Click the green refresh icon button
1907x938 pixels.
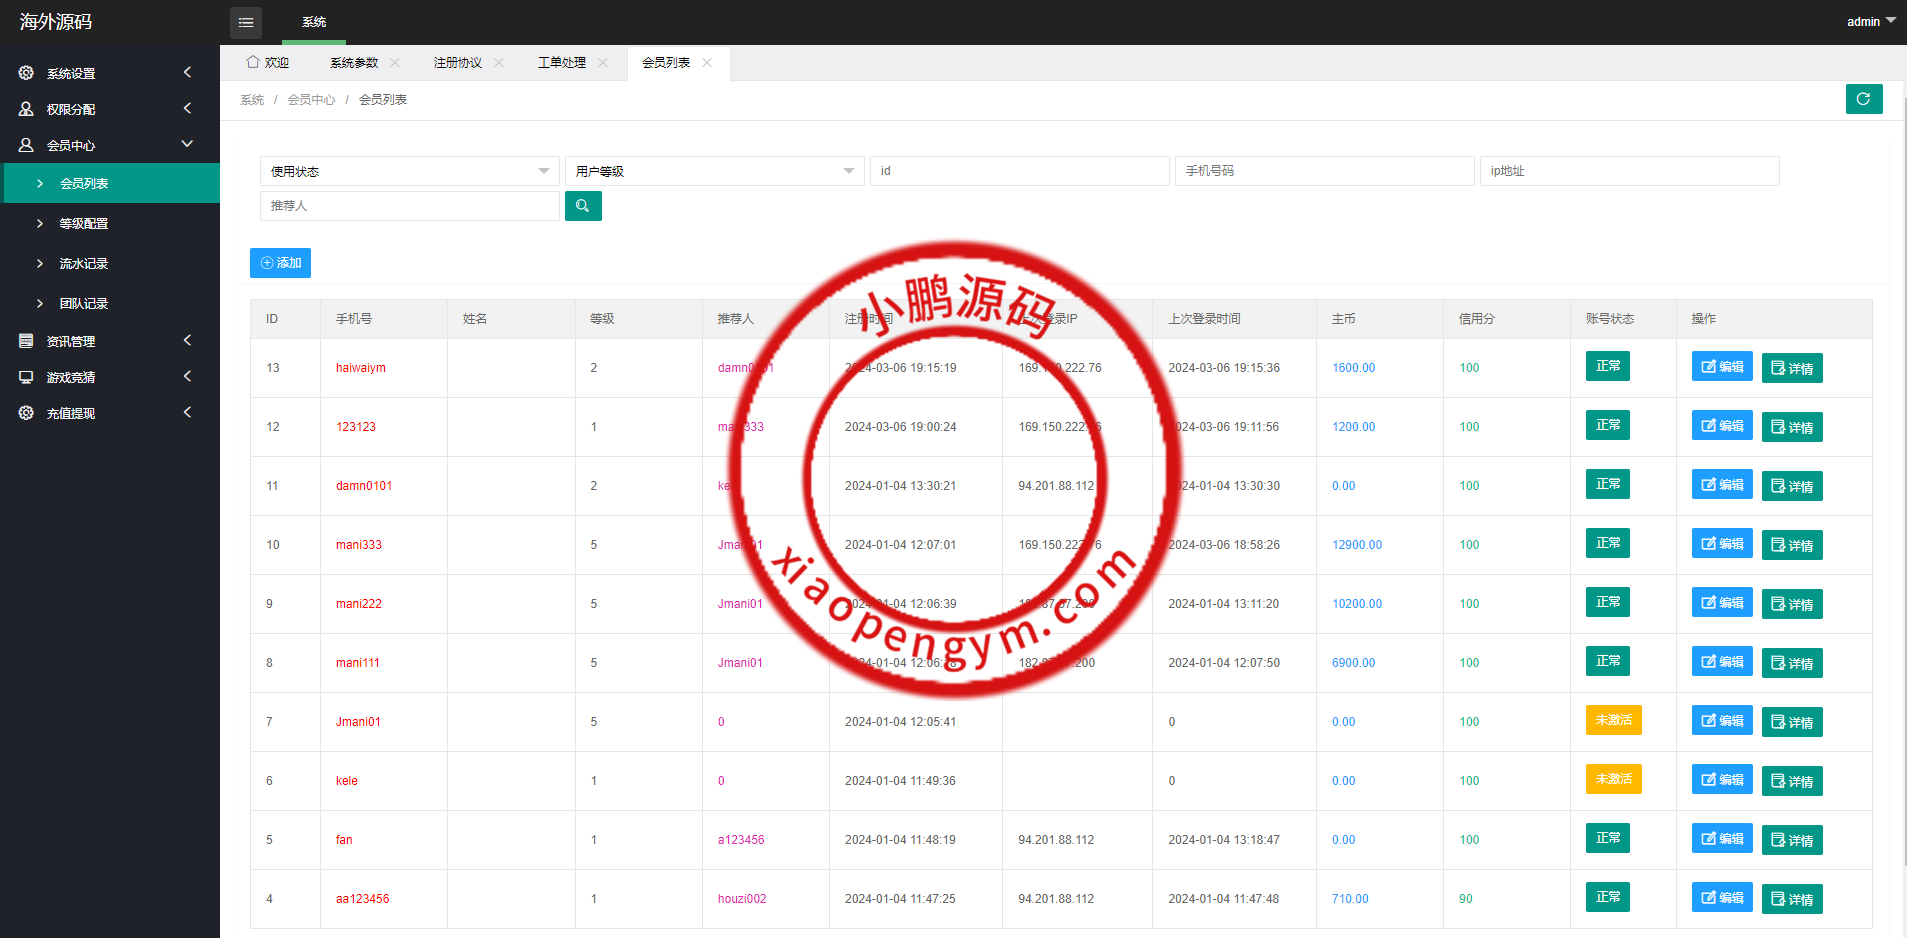point(1864,99)
